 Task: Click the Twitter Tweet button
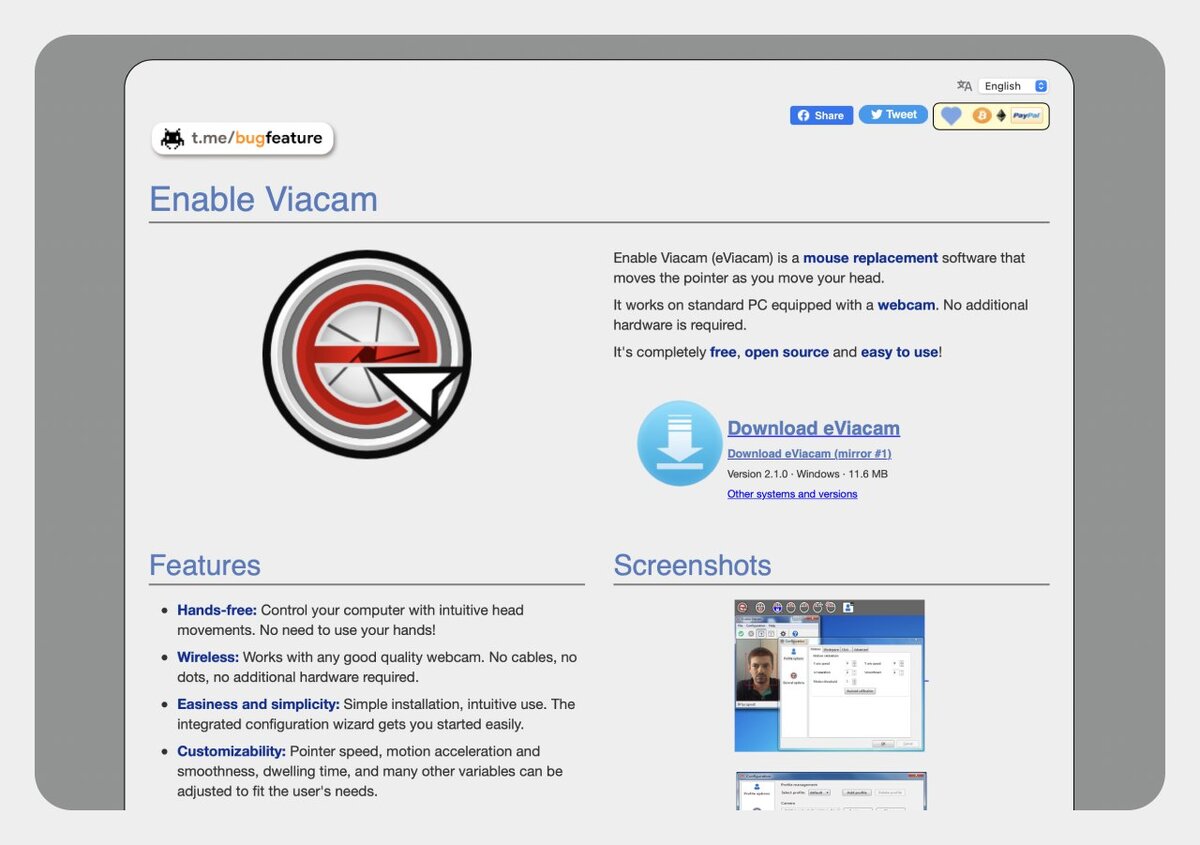click(893, 114)
